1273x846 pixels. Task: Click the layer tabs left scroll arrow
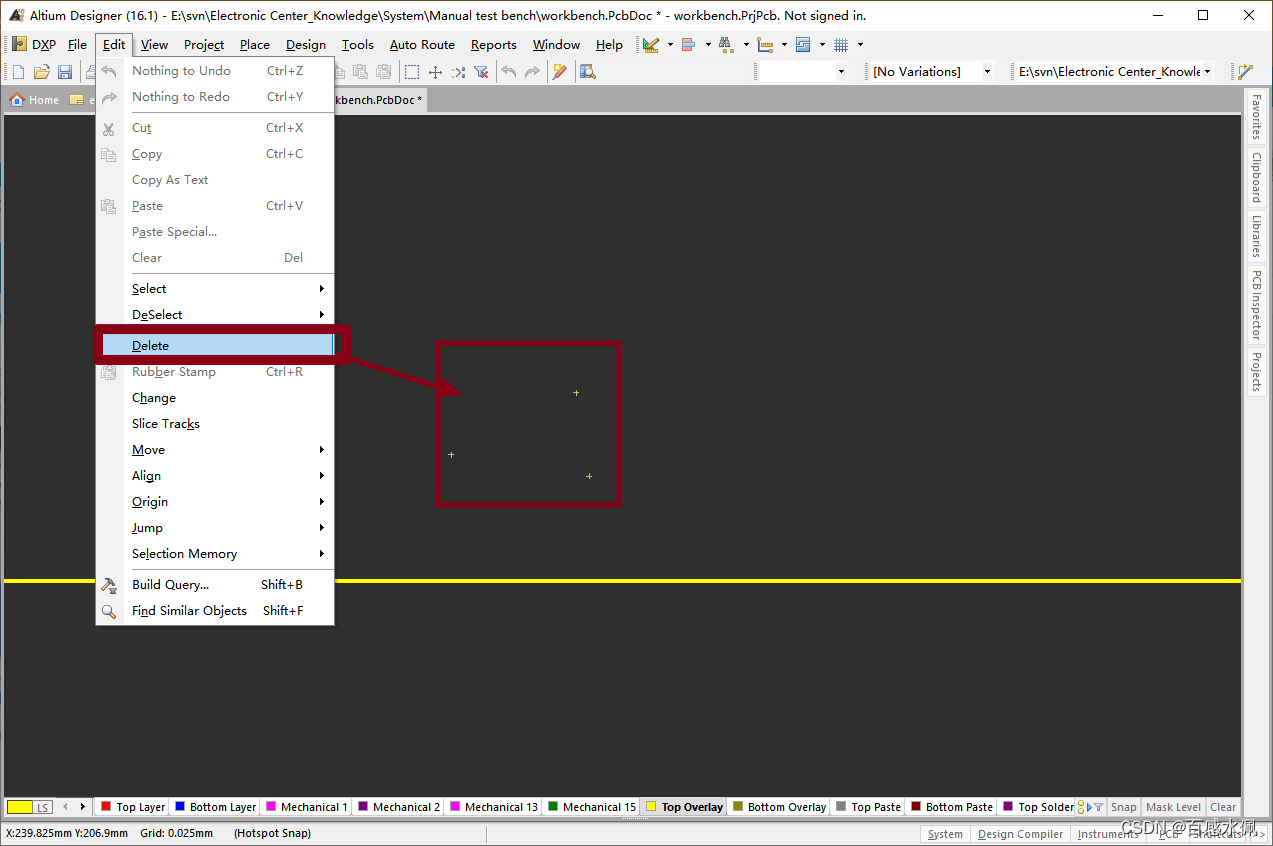coord(66,807)
